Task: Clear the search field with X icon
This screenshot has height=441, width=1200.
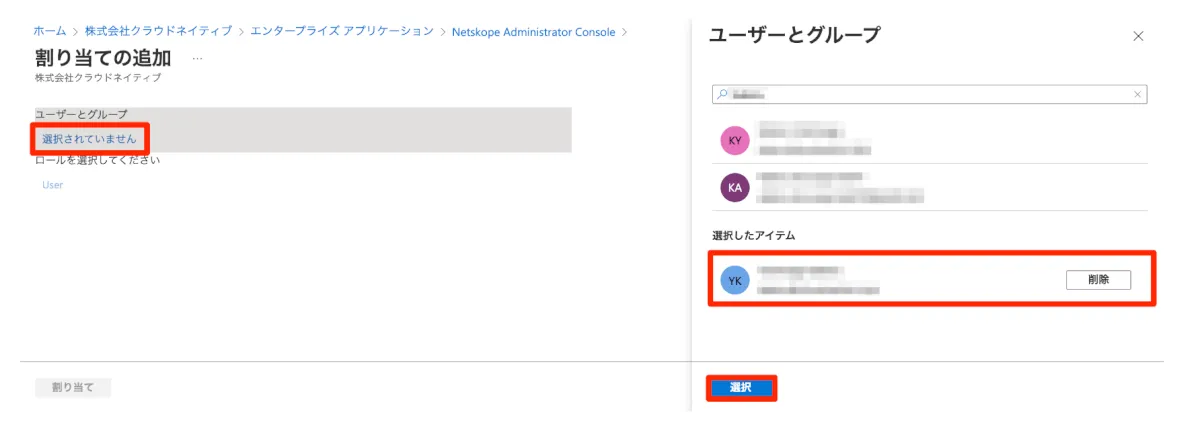Action: [1137, 94]
